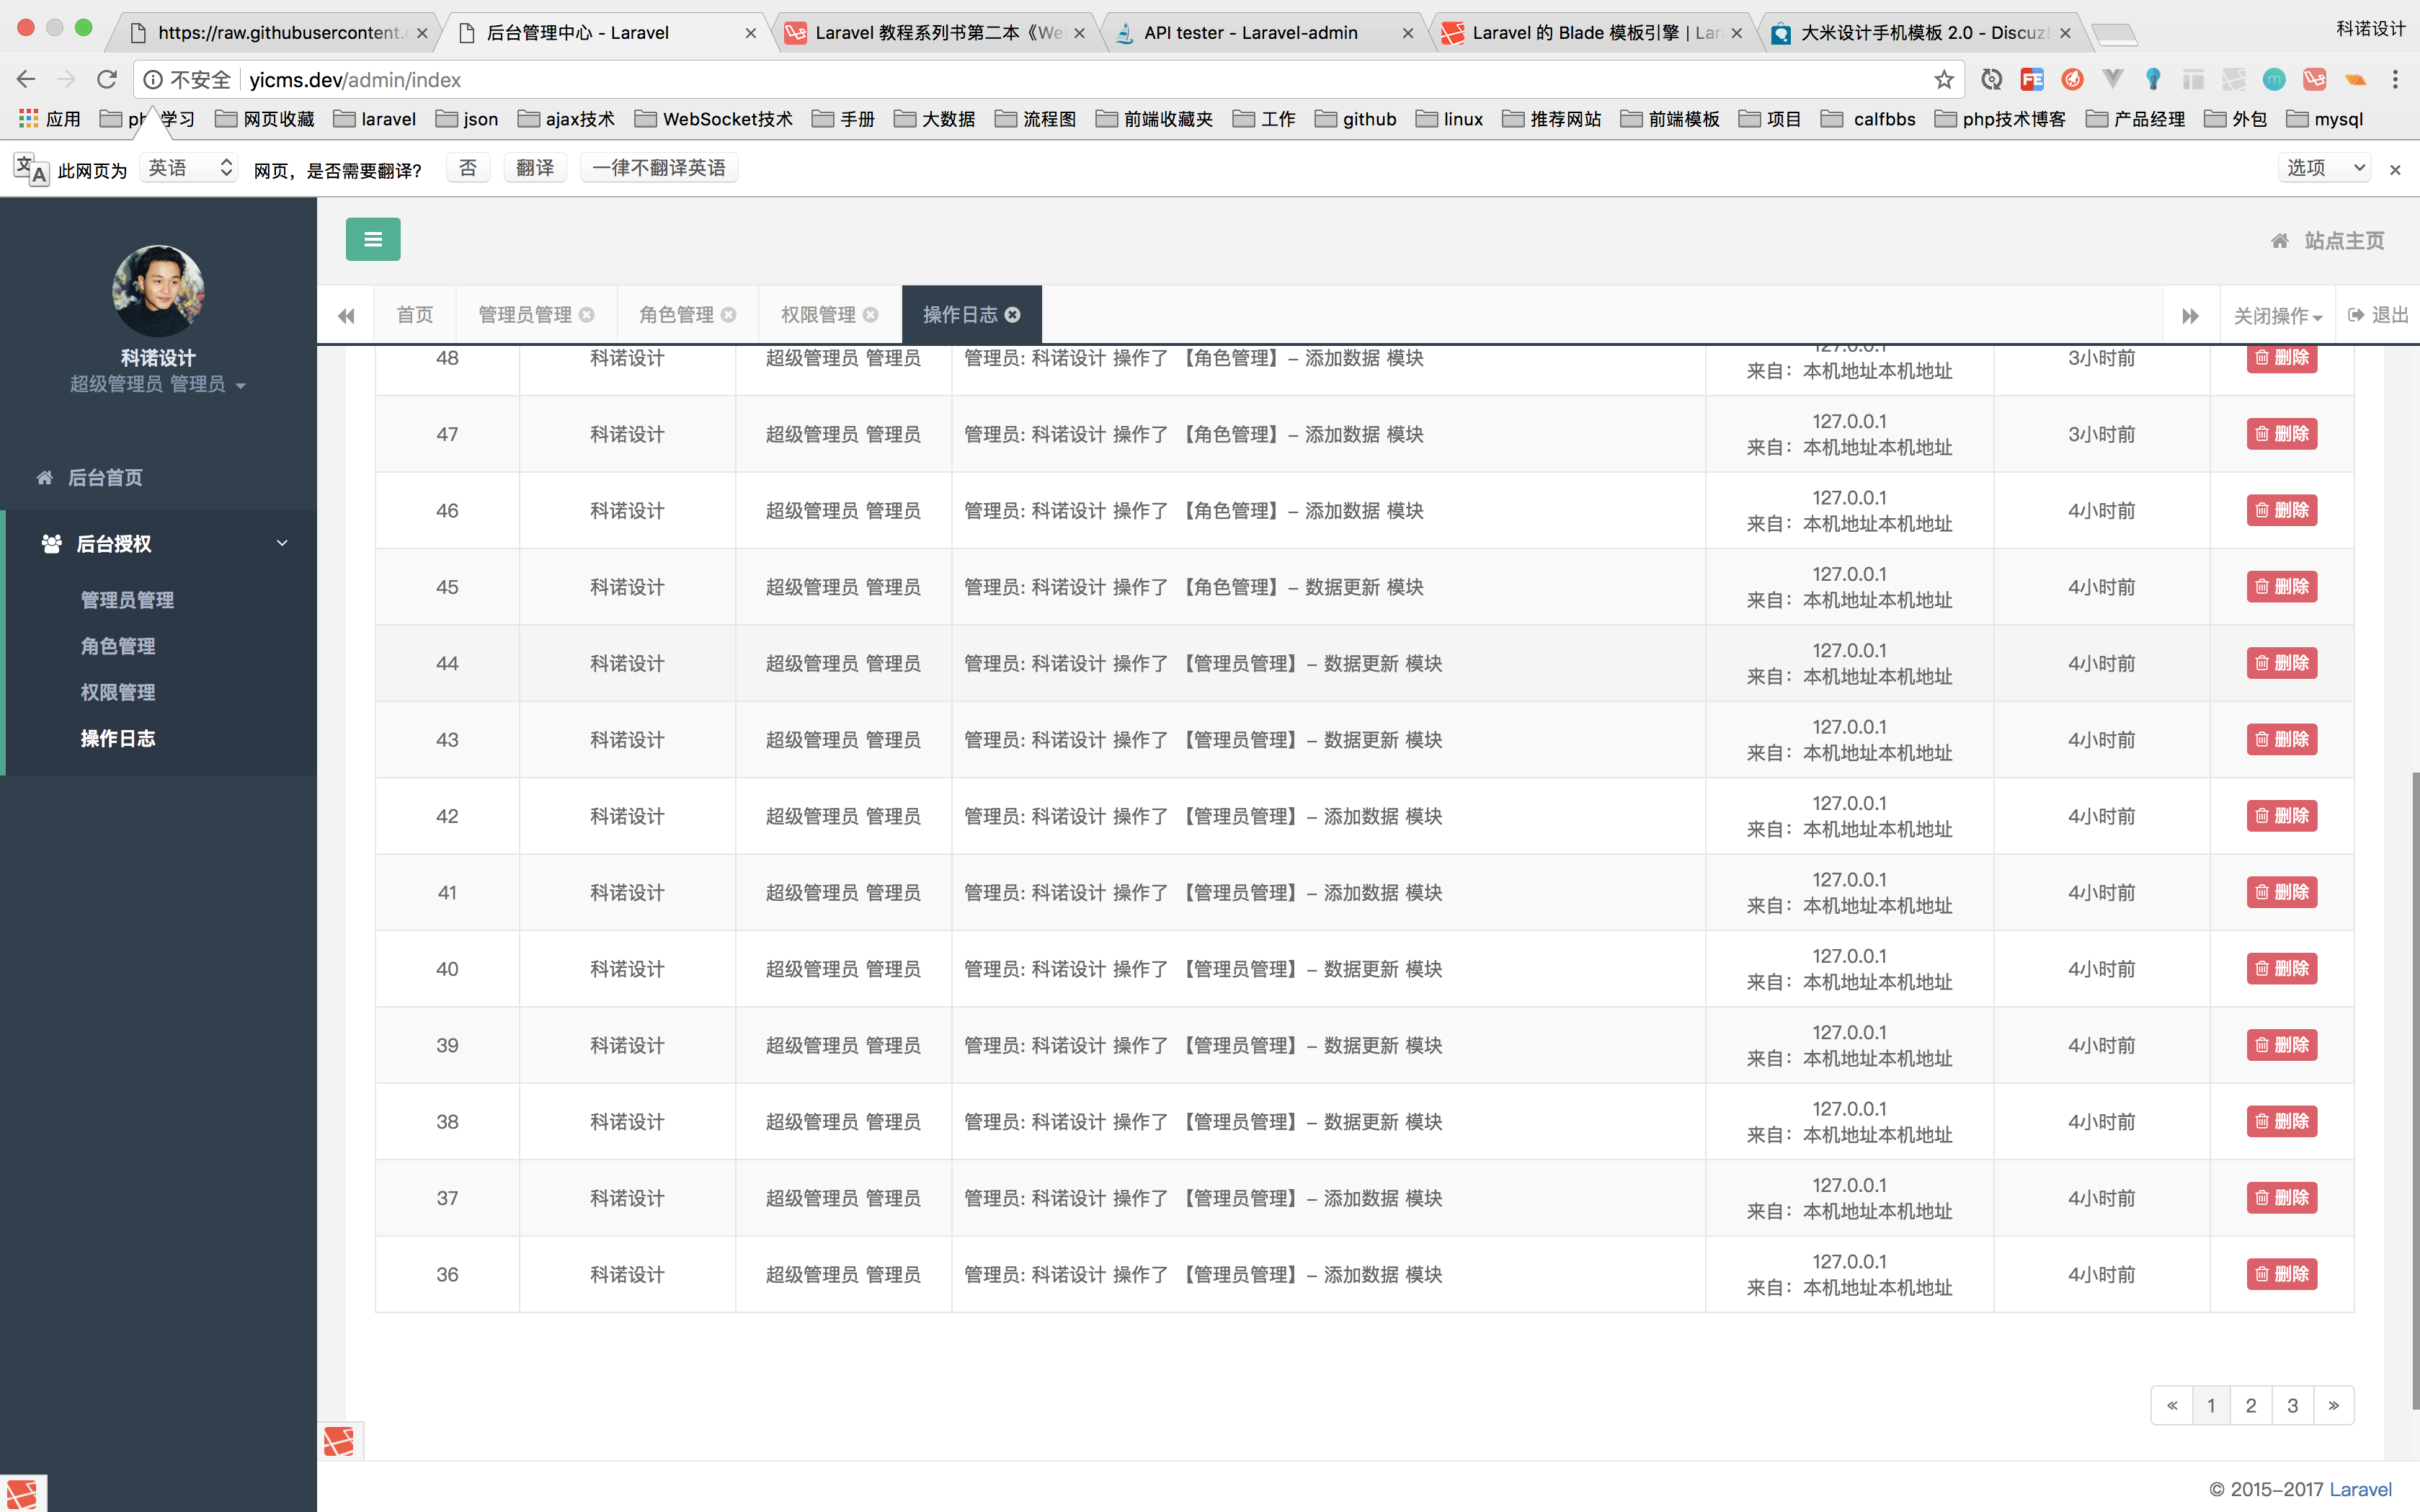Close the 操作日志 tab via x icon
2420x1512 pixels.
(x=1013, y=315)
